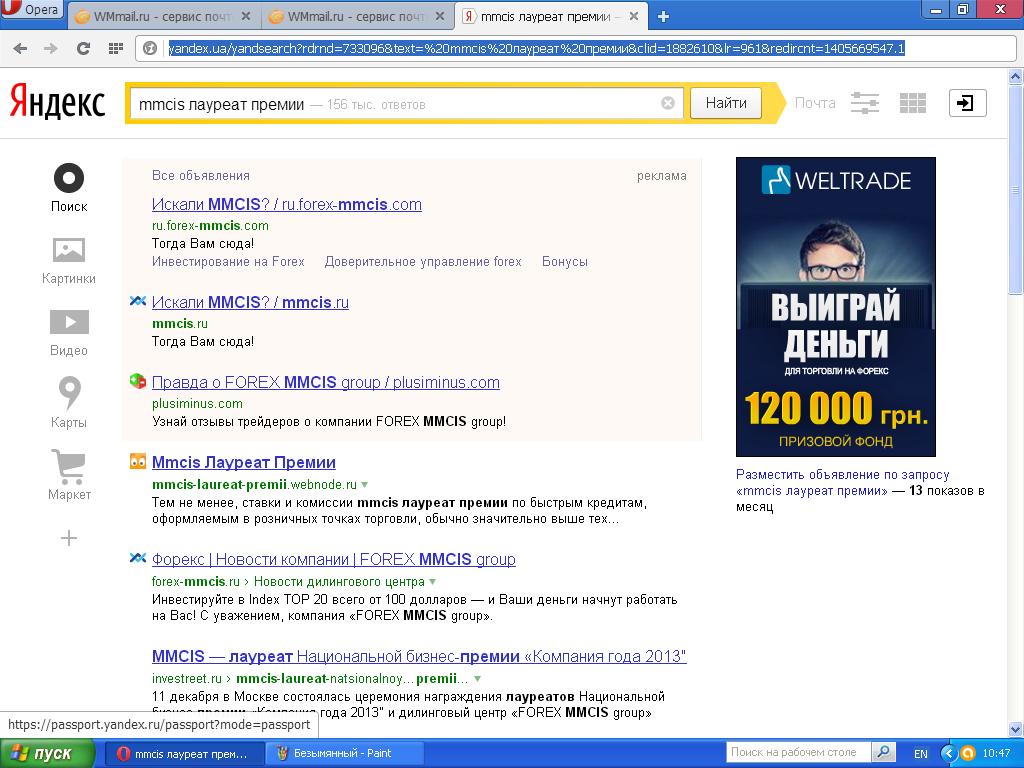
Task: Open Доверительное управление forex sublink
Action: coord(423,262)
